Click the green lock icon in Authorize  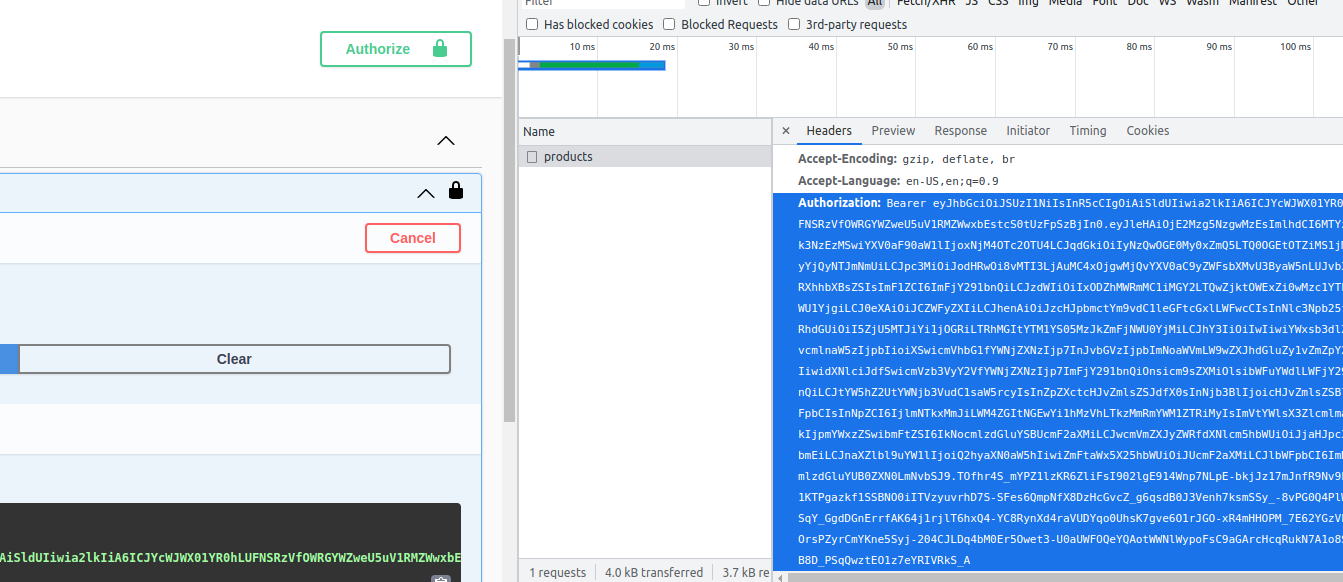[439, 48]
